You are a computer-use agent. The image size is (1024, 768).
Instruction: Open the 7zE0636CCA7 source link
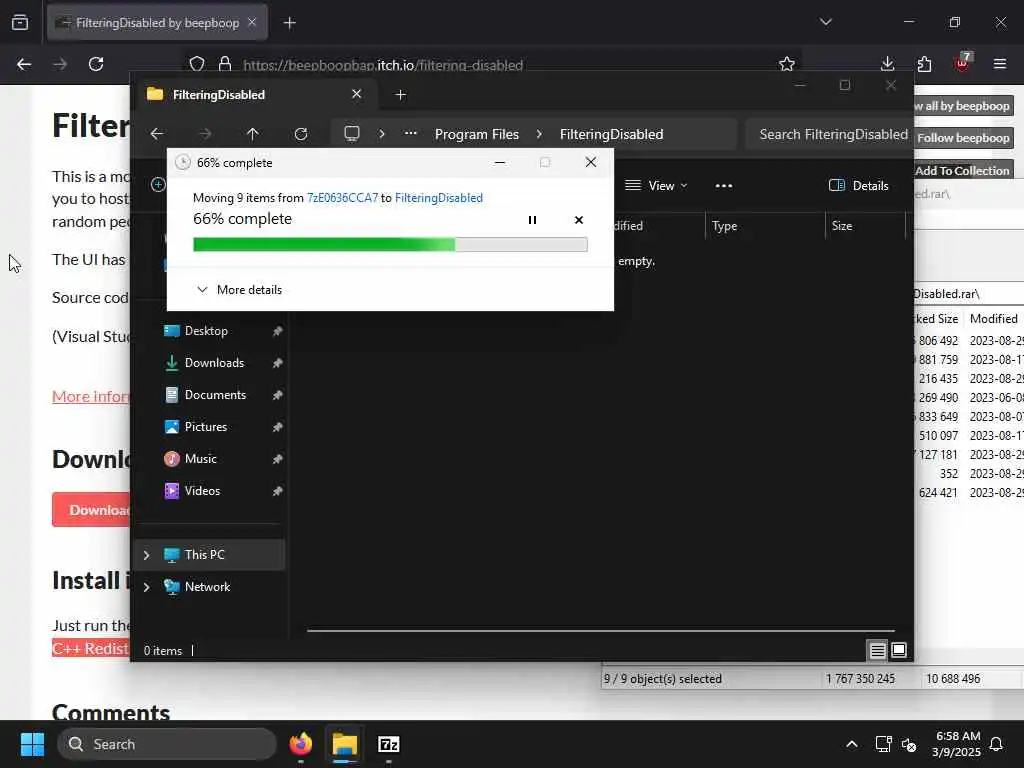click(342, 198)
